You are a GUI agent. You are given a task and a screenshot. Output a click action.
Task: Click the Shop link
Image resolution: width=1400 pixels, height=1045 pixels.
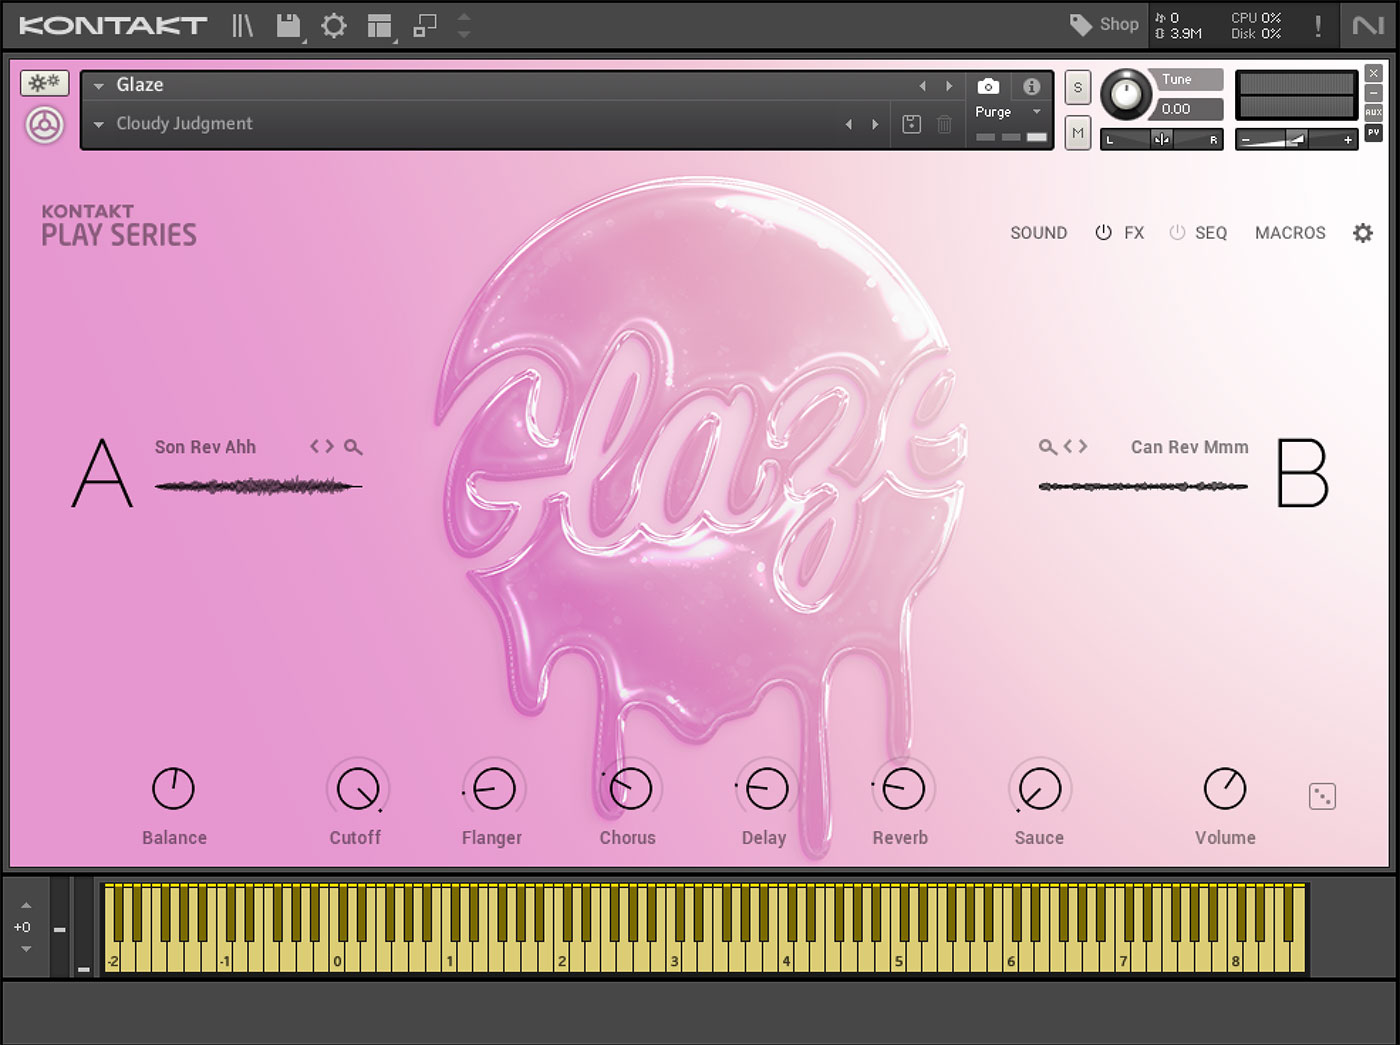click(x=1119, y=24)
